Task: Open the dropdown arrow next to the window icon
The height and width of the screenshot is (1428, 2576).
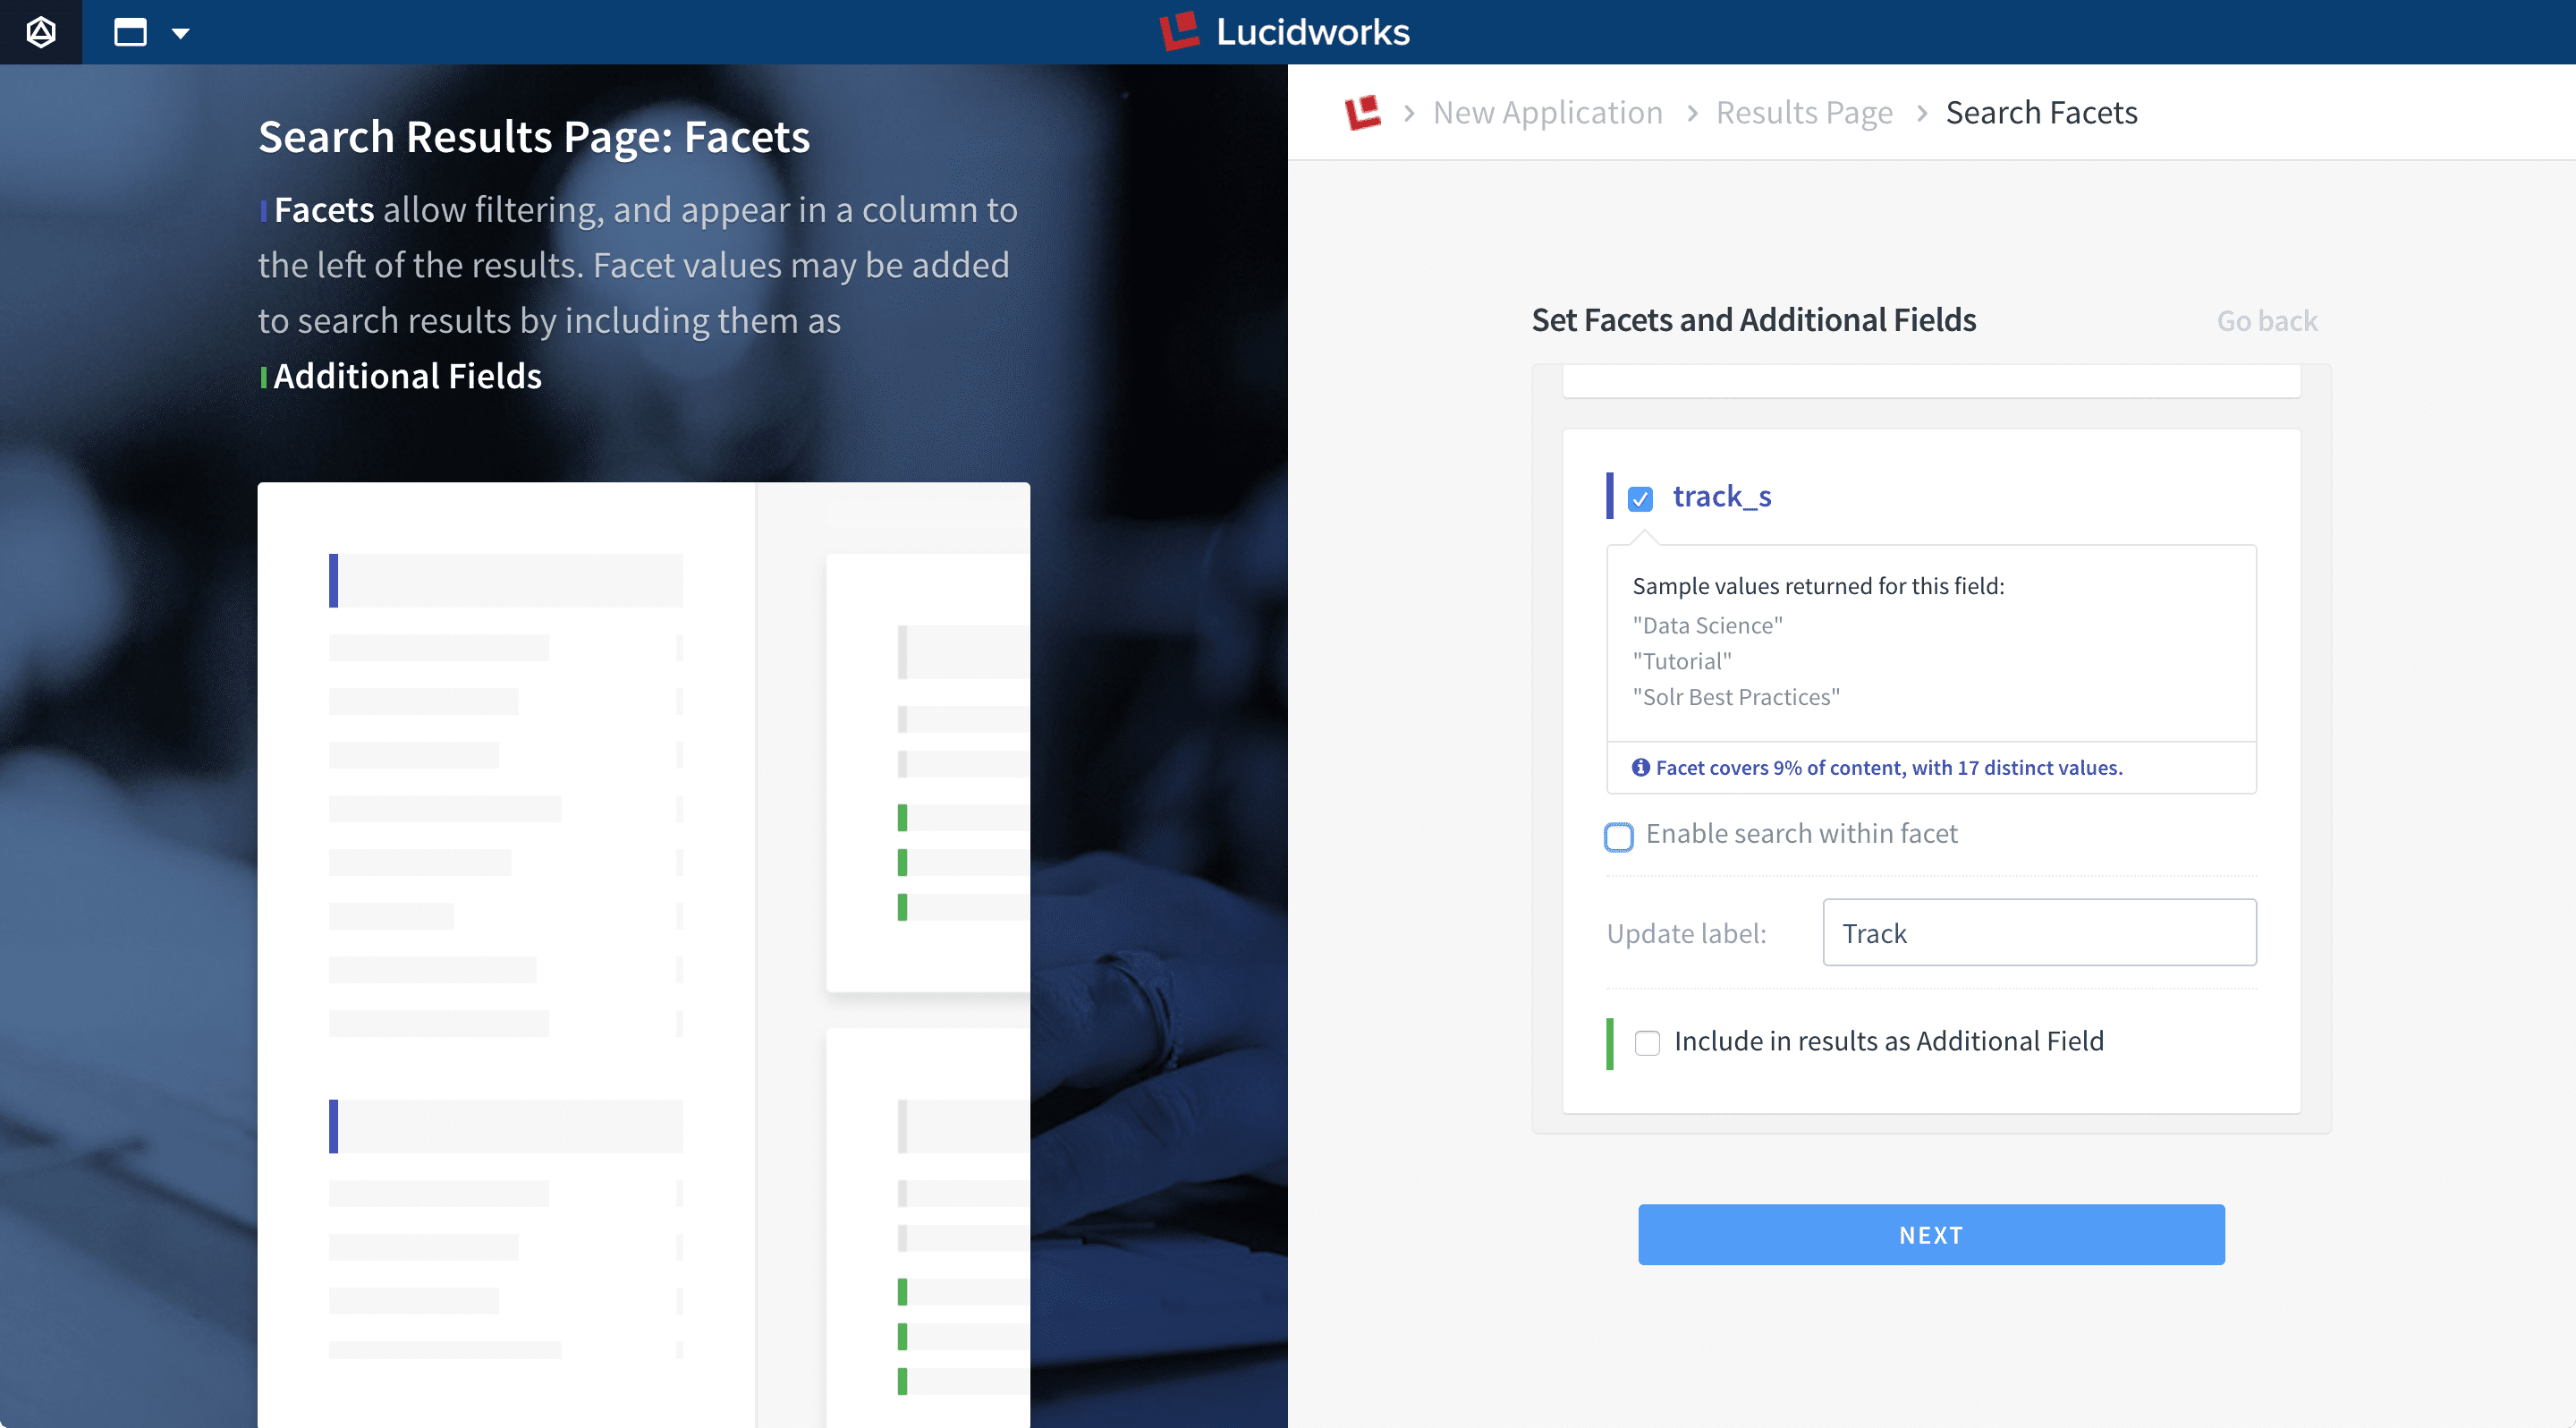Action: click(x=179, y=33)
